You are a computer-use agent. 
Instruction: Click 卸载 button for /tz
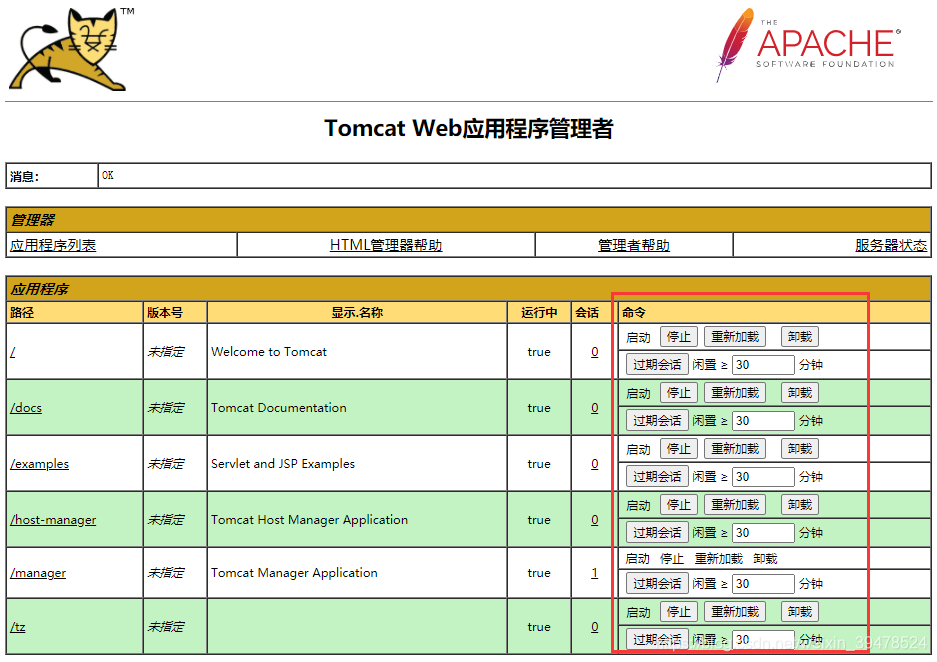point(800,612)
